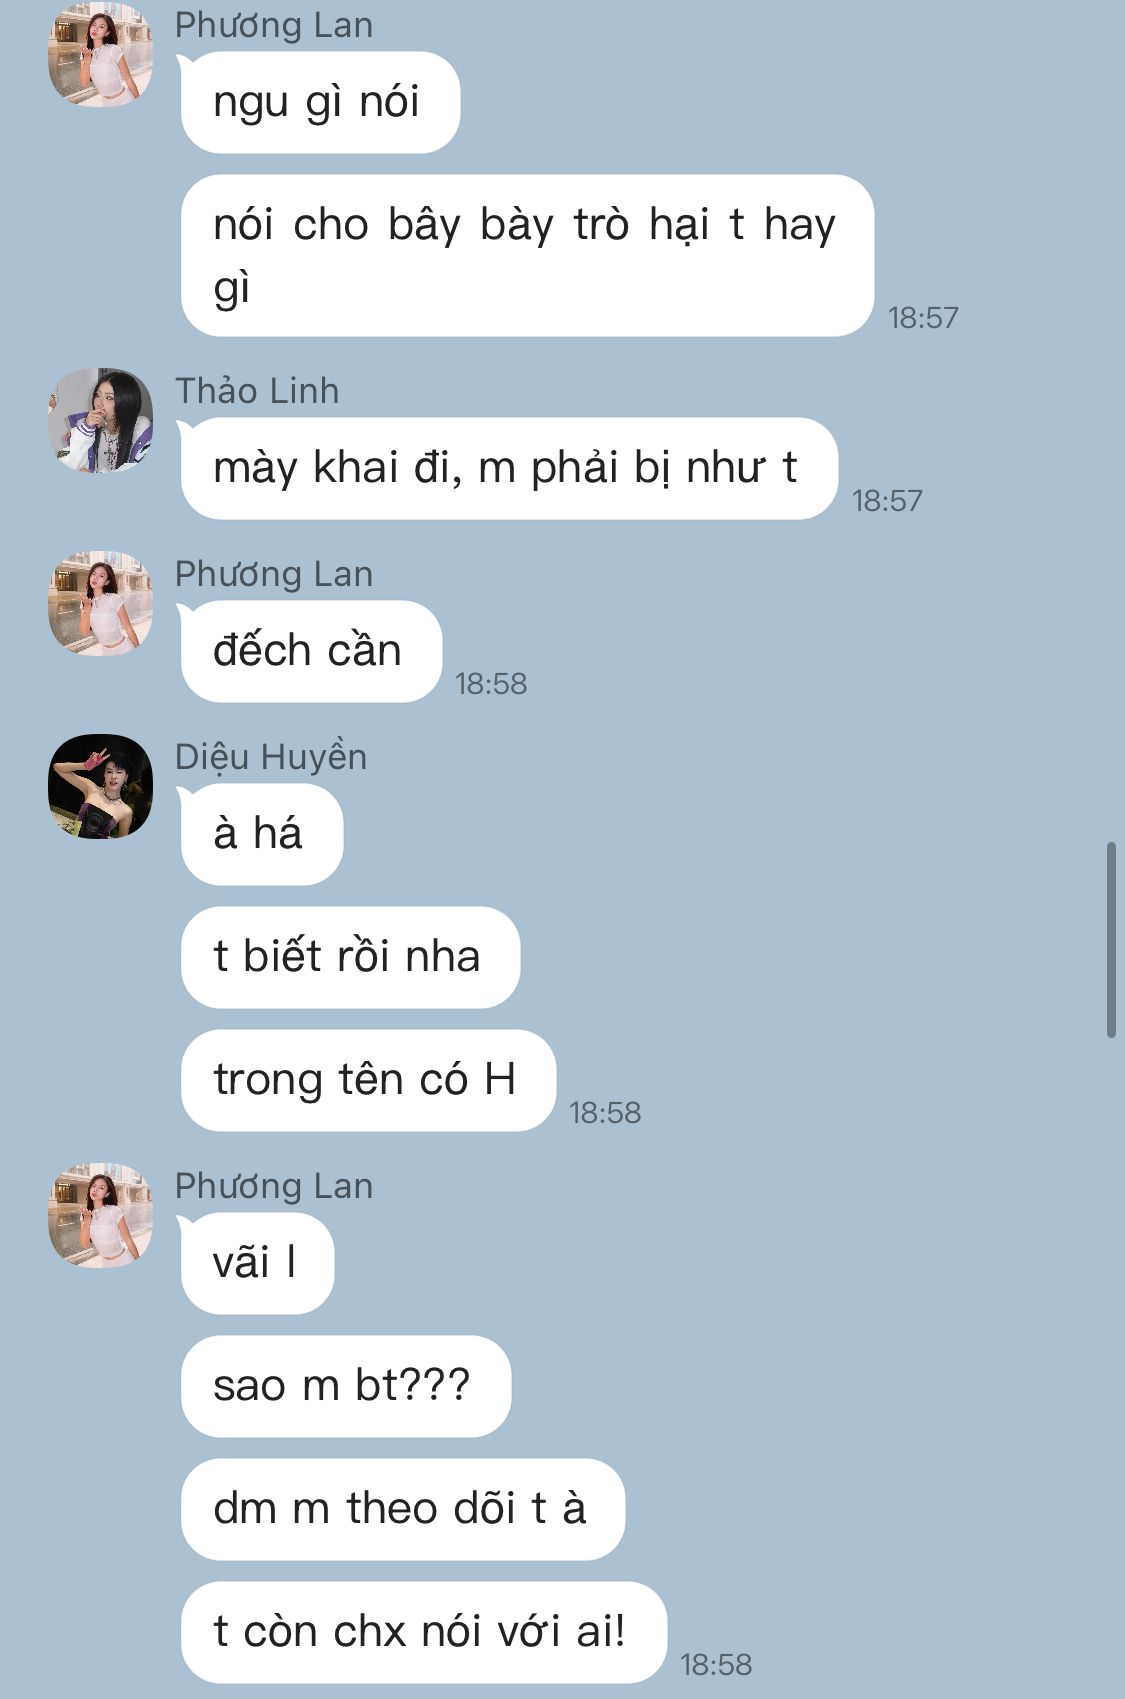The width and height of the screenshot is (1125, 1699).
Task: Select the 'nói cho bây bày trò' message
Action: point(527,255)
